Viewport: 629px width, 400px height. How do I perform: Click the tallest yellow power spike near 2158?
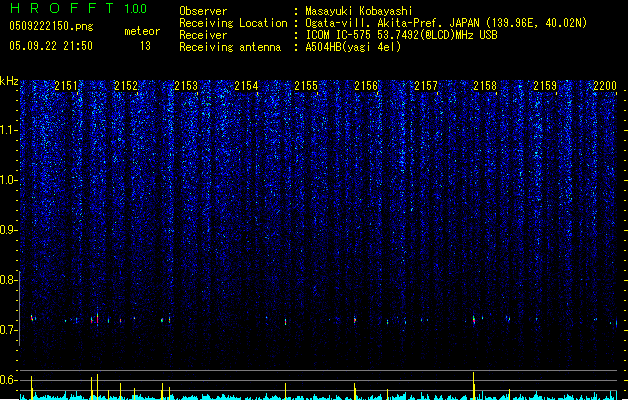click(473, 385)
